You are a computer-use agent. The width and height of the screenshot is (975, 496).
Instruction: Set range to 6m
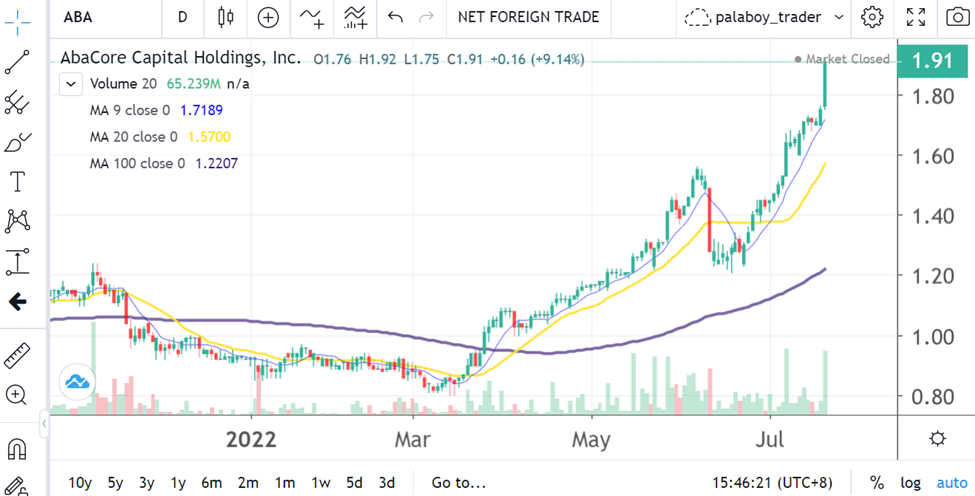pos(211,483)
